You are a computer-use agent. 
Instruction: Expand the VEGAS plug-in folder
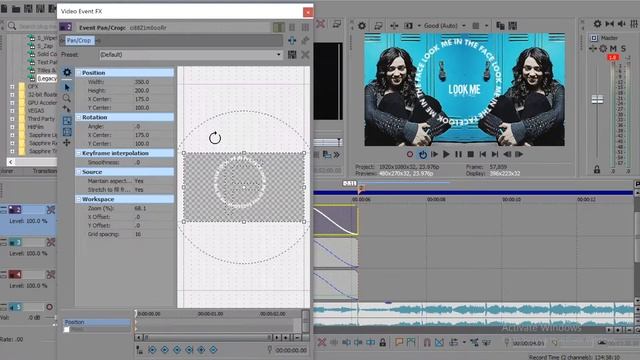12,111
